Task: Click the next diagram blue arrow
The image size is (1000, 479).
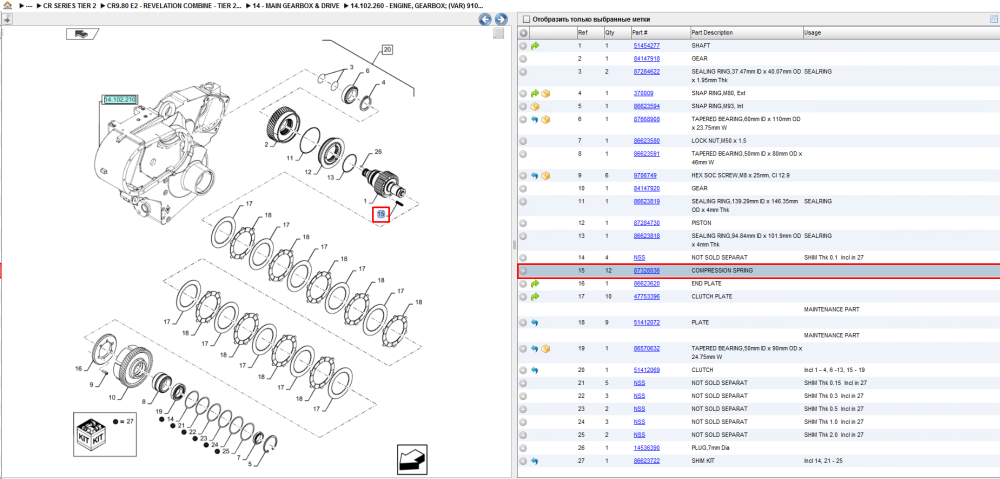Action: click(501, 19)
